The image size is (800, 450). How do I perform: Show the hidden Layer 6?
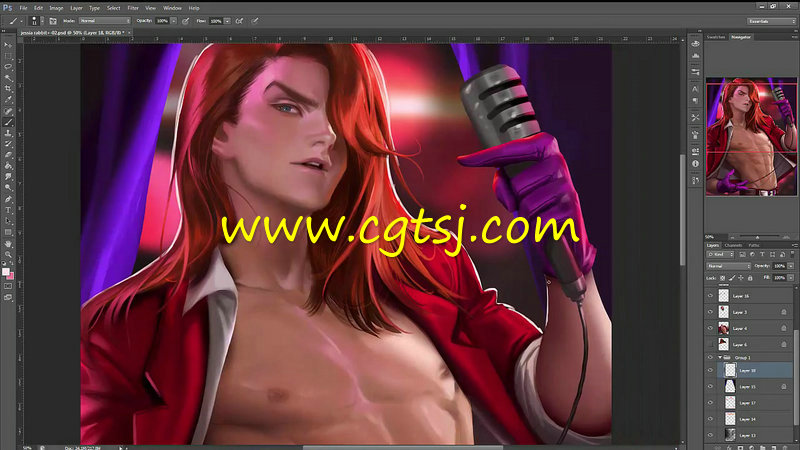710,344
